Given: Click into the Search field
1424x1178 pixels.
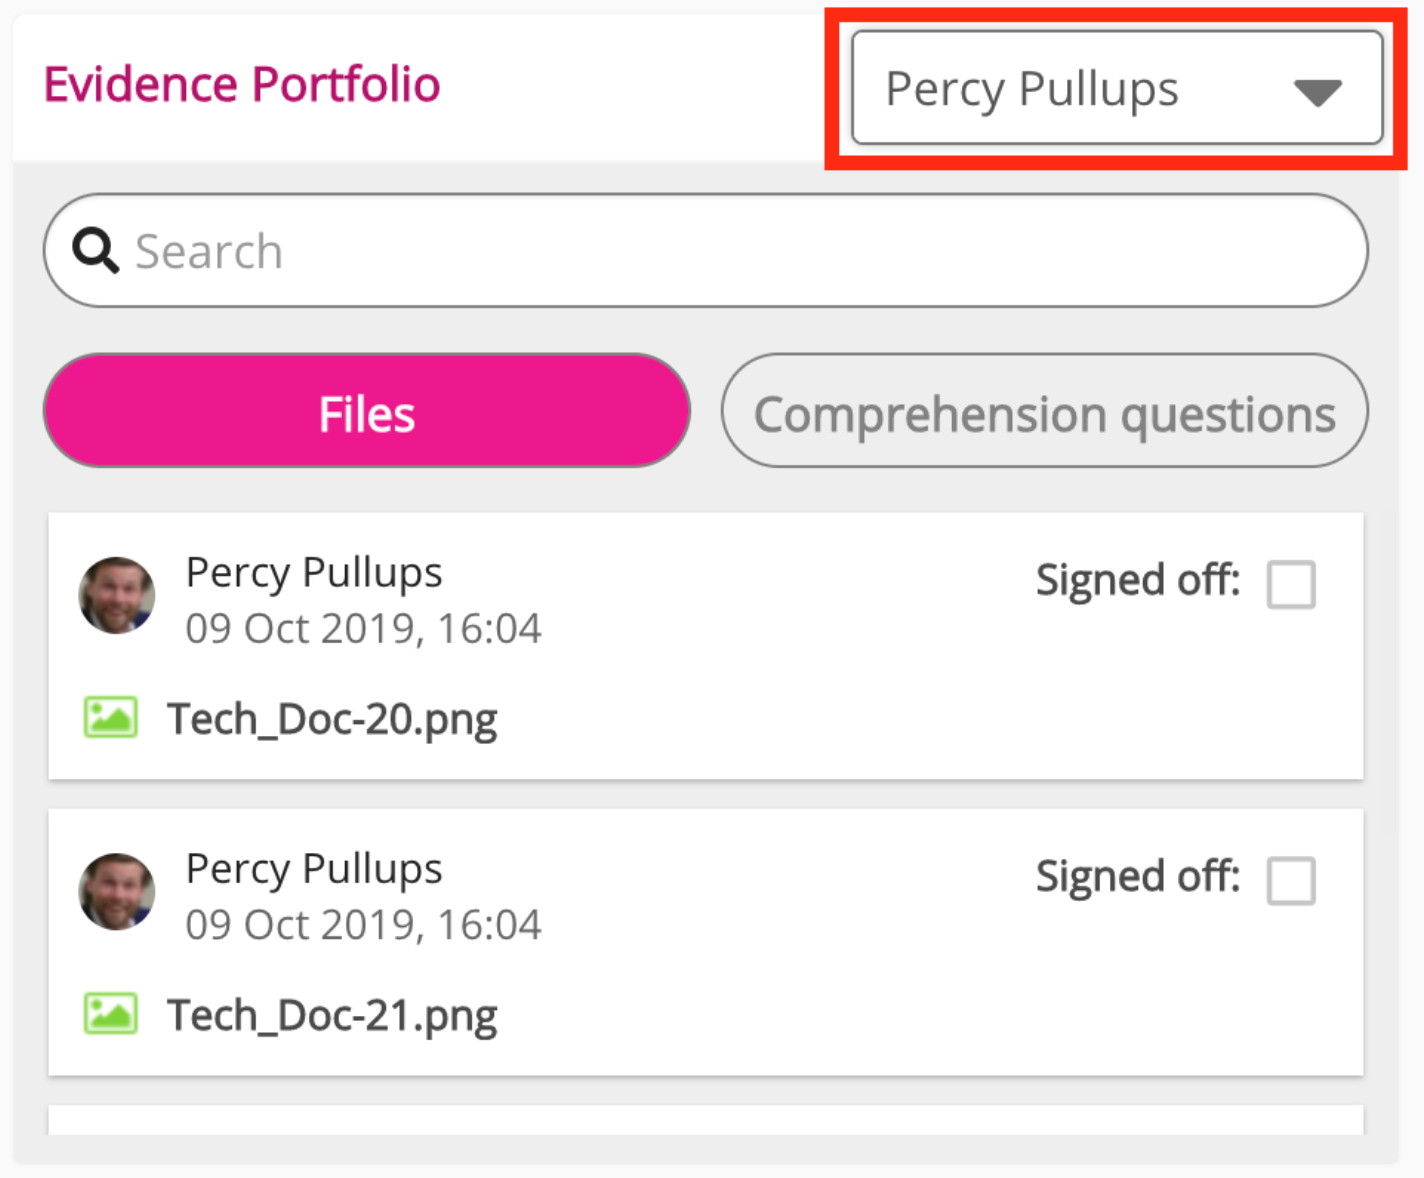Looking at the screenshot, I should (720, 250).
